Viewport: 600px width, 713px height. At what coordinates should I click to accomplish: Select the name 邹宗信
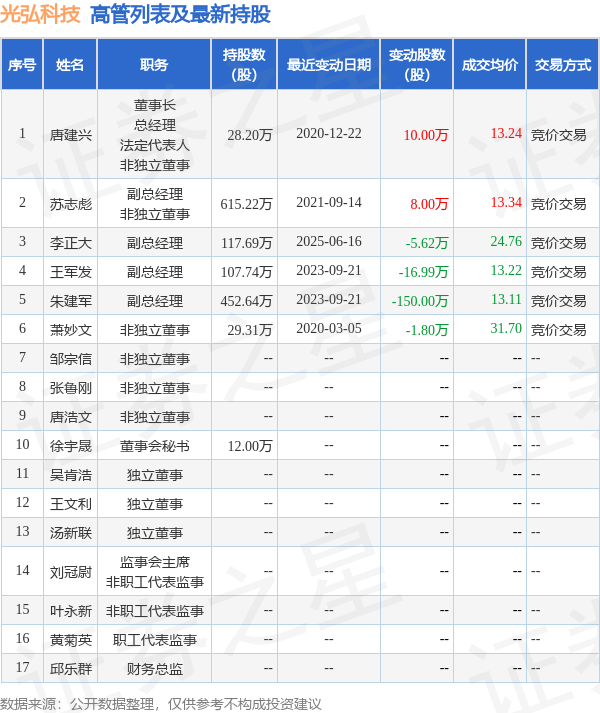click(71, 359)
